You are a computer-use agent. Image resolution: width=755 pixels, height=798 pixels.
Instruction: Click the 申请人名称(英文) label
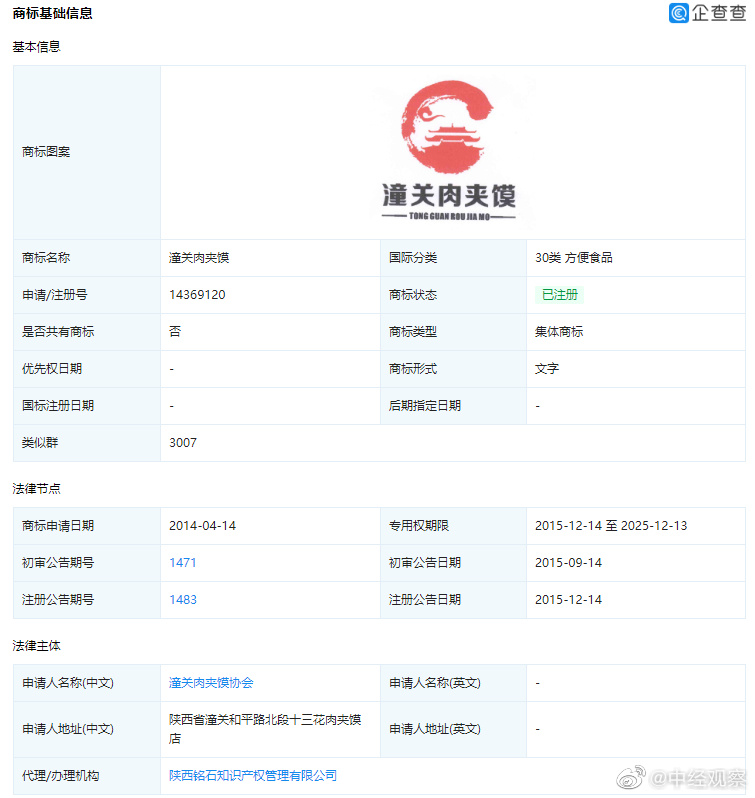pyautogui.click(x=435, y=683)
